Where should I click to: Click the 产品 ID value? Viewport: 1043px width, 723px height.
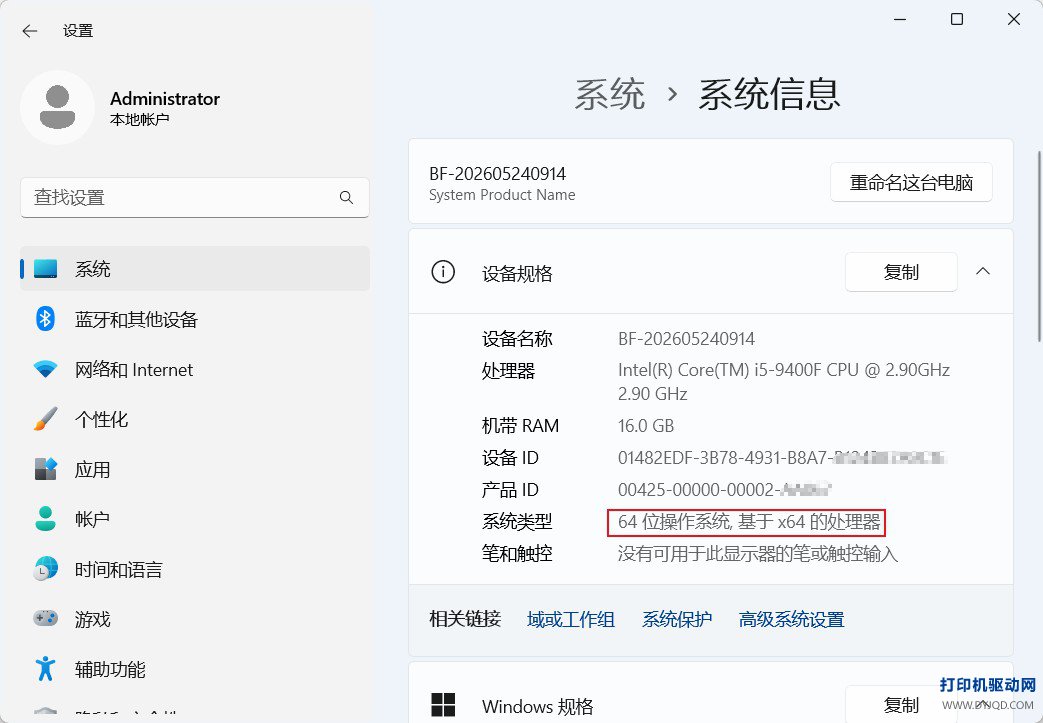(724, 490)
